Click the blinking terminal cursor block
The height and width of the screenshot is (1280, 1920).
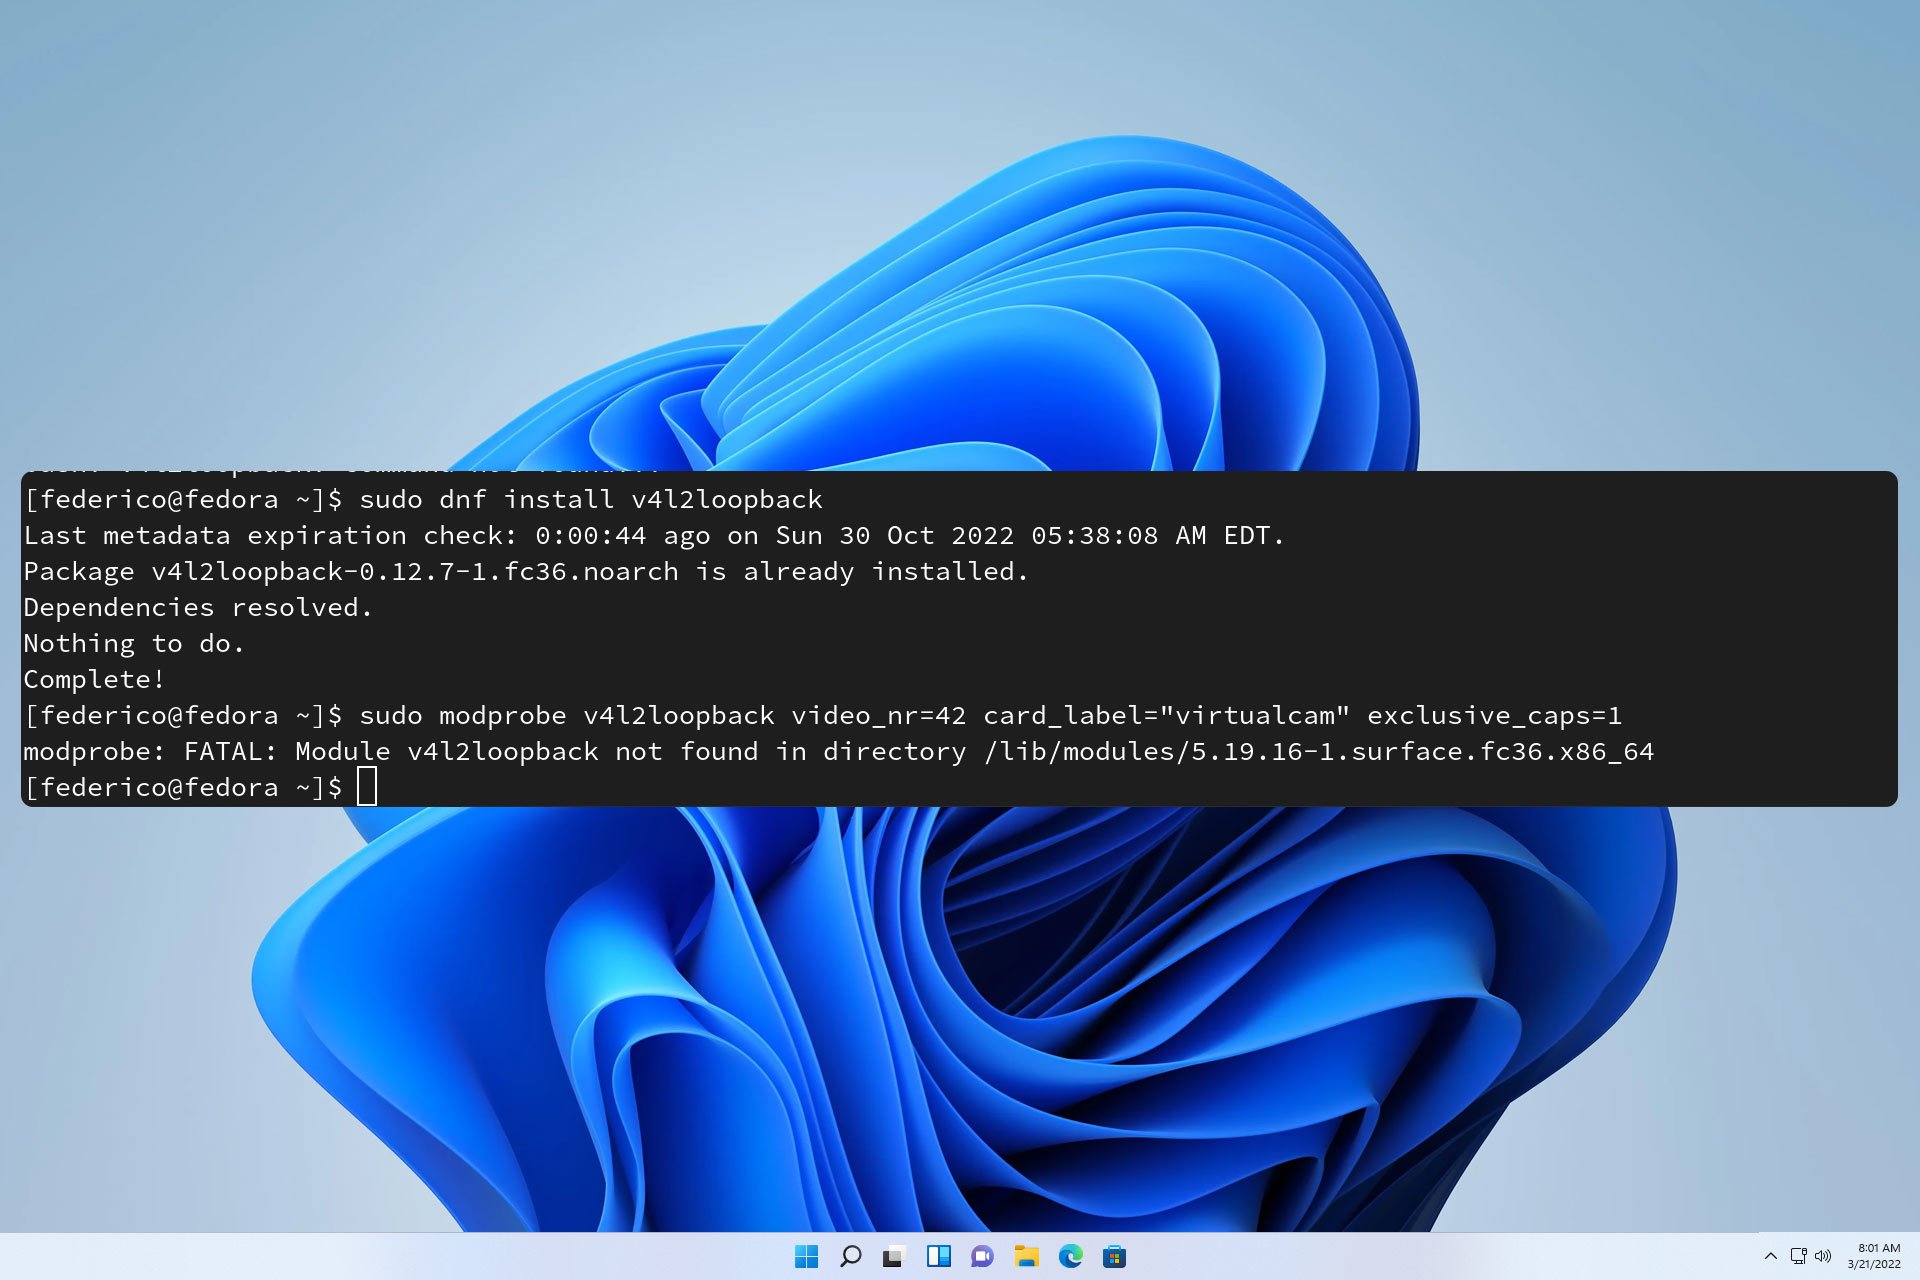[370, 787]
